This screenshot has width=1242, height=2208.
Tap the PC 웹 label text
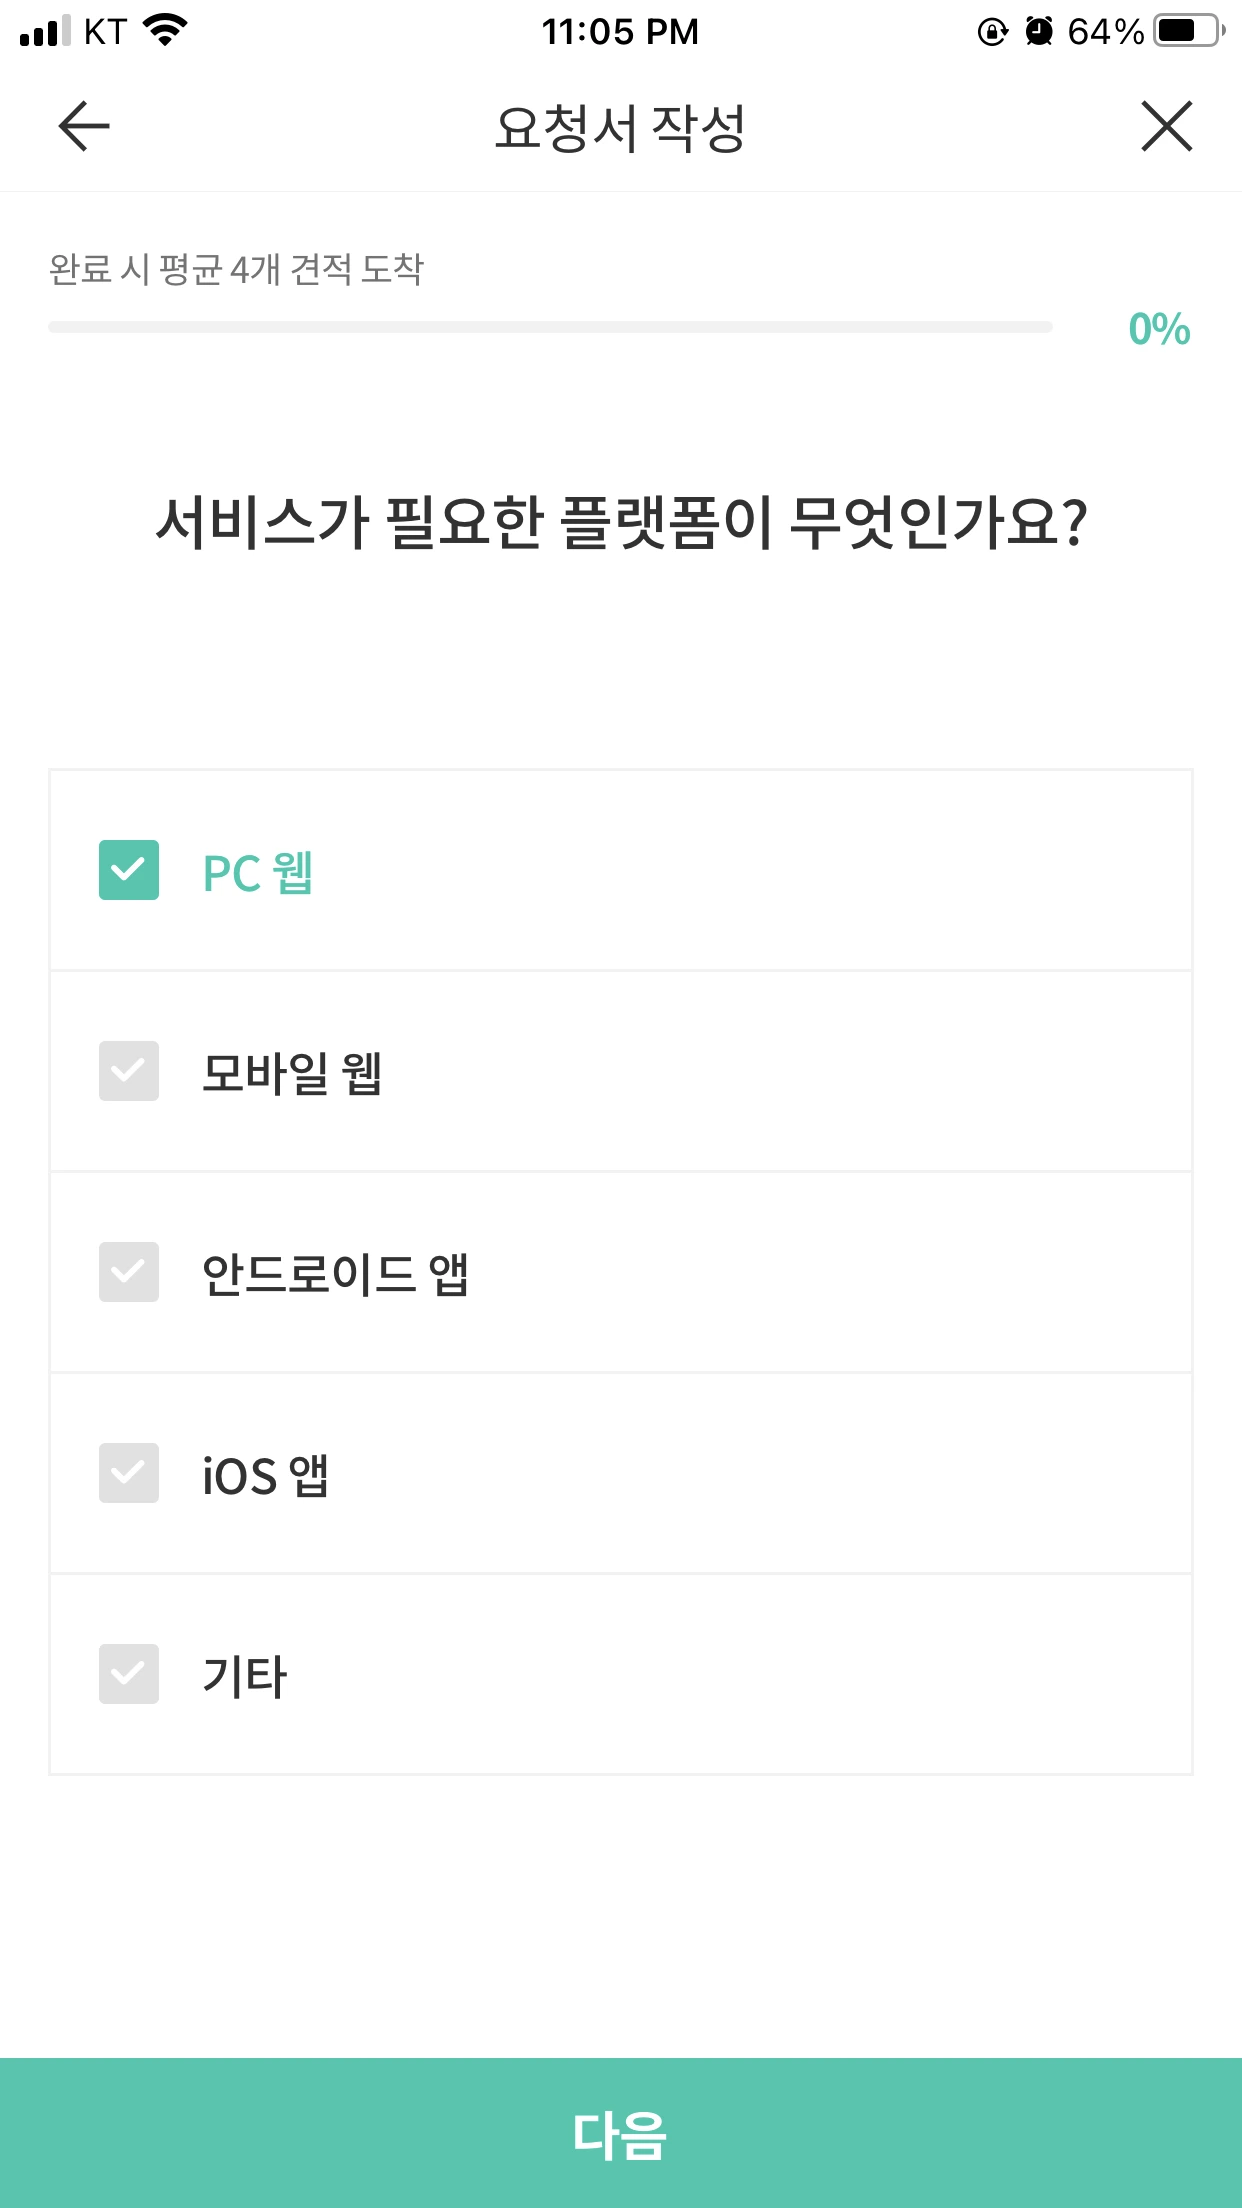point(258,872)
